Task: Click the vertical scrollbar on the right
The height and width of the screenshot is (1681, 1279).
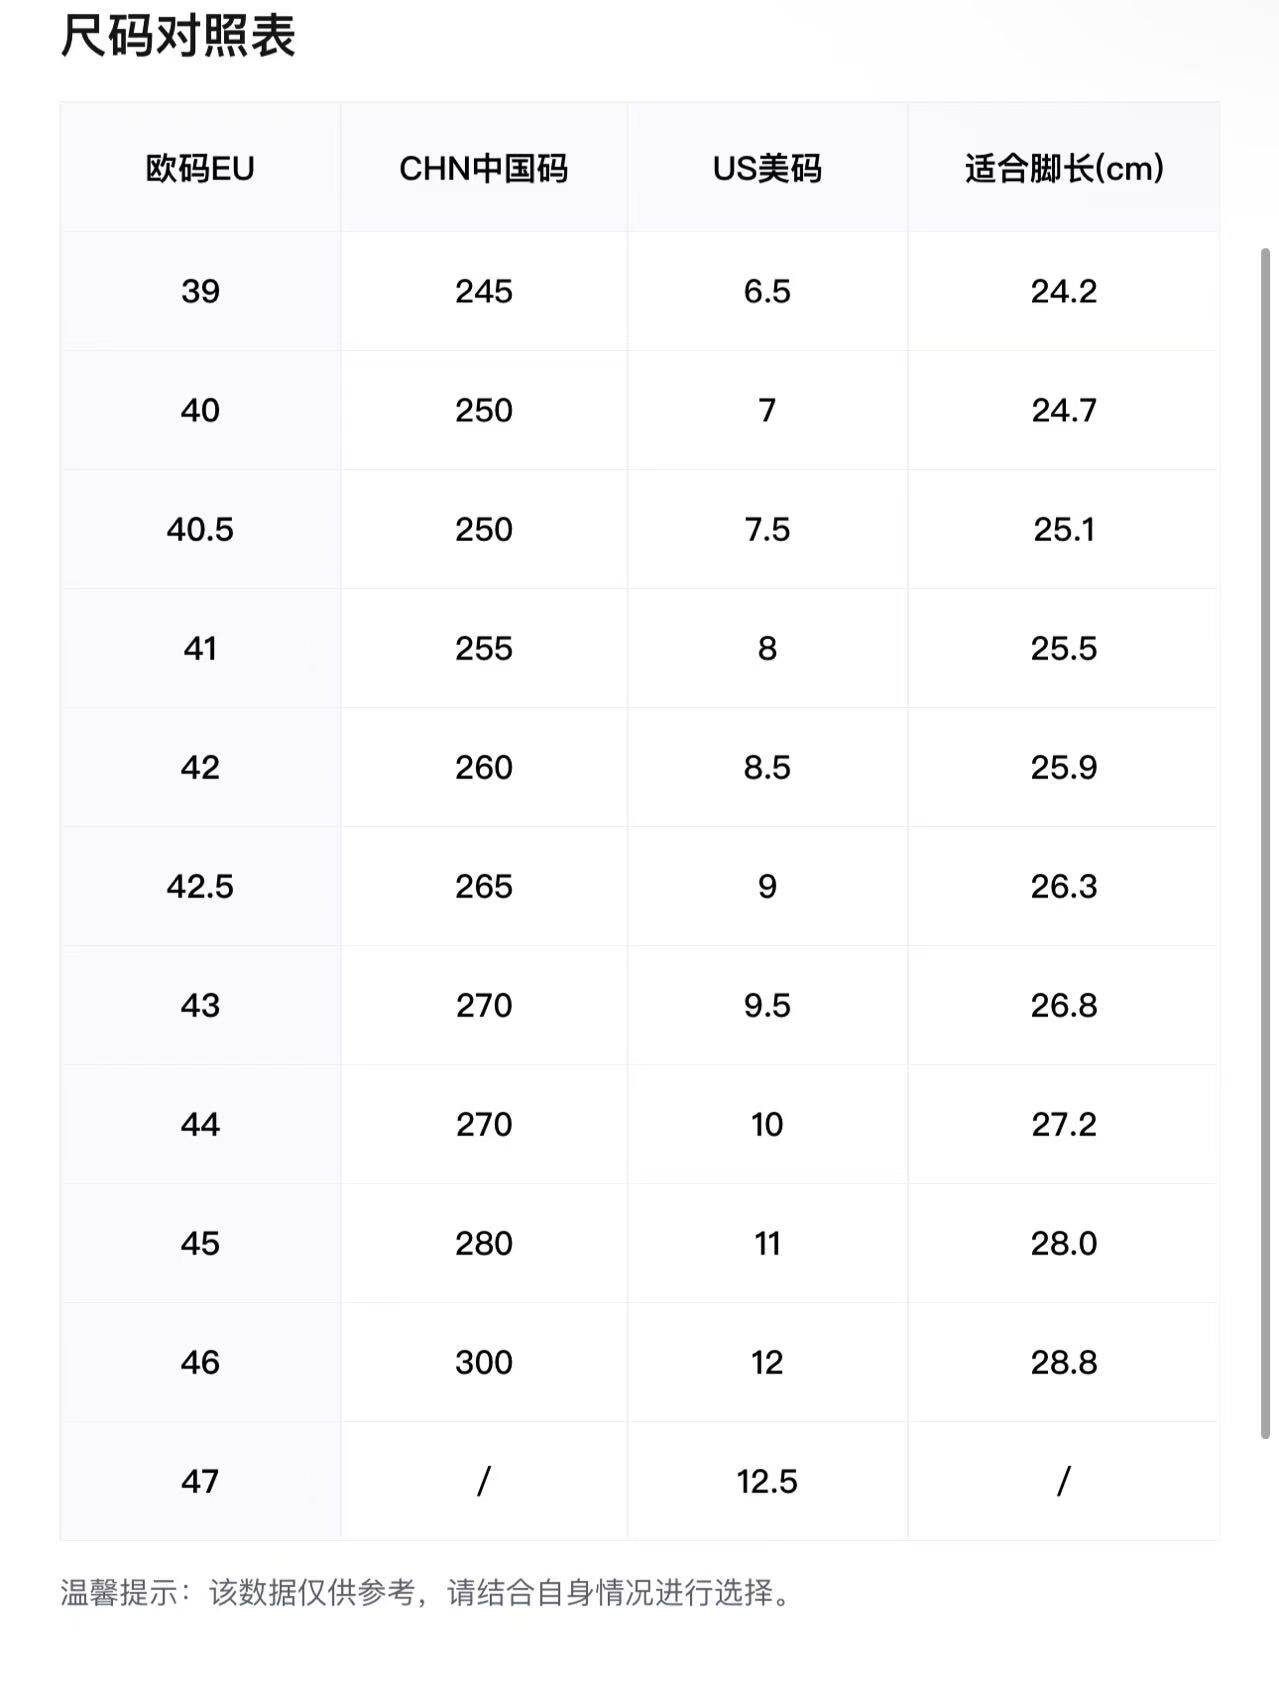Action: [x=1265, y=843]
